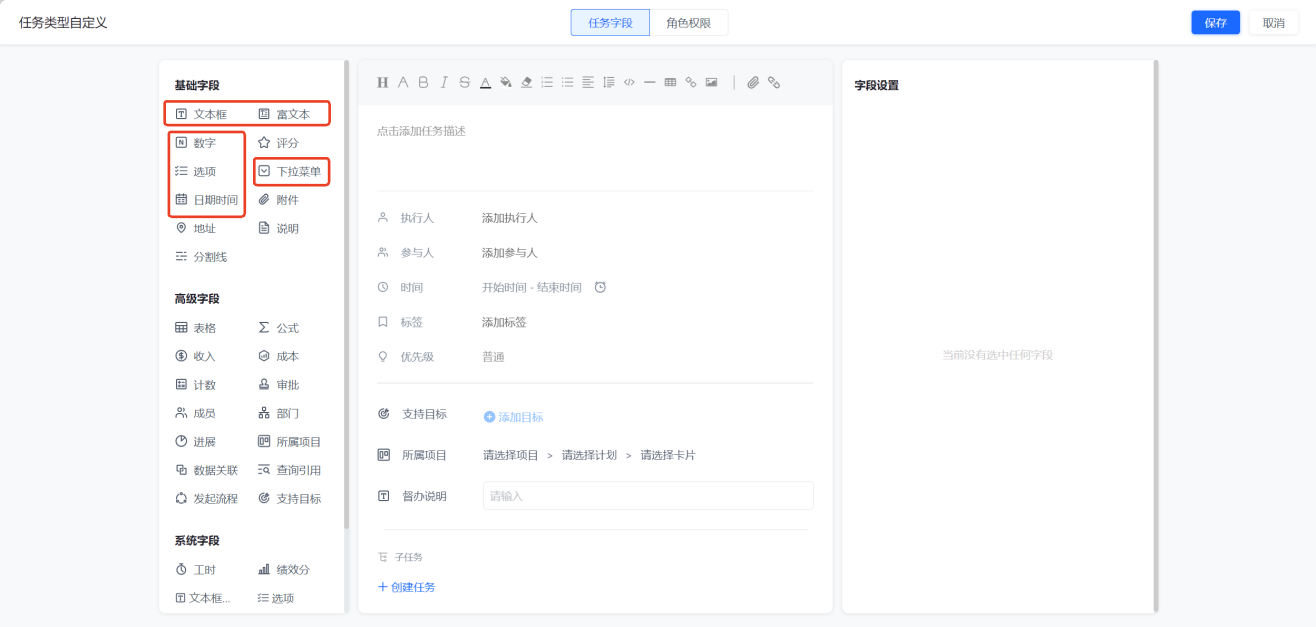Switch to the 角色权限 tab
Image resolution: width=1316 pixels, height=627 pixels.
click(689, 22)
